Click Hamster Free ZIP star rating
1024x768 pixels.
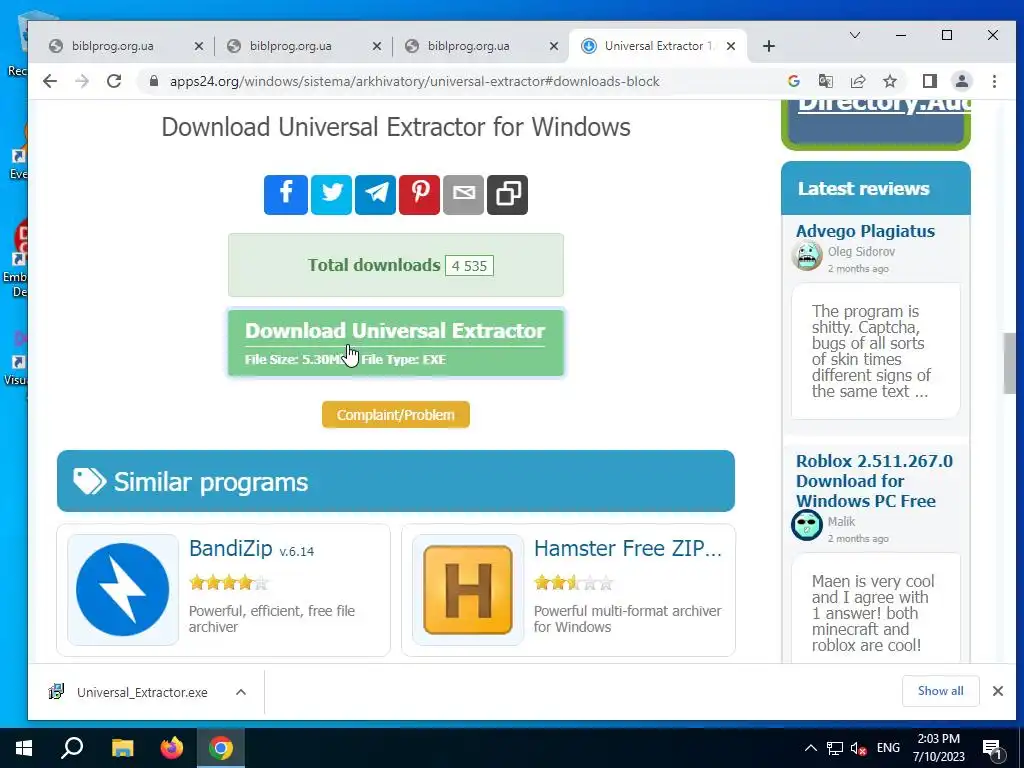pyautogui.click(x=573, y=582)
